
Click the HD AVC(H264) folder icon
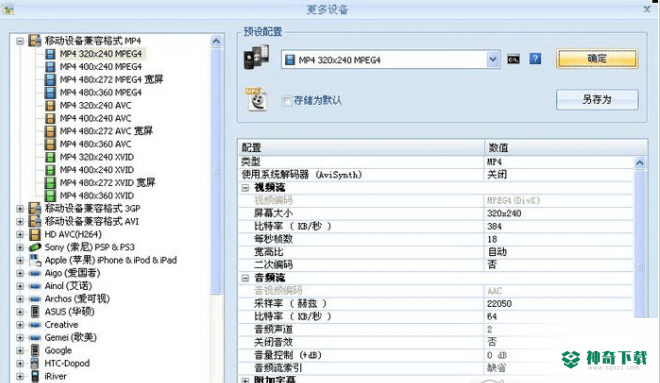click(35, 234)
